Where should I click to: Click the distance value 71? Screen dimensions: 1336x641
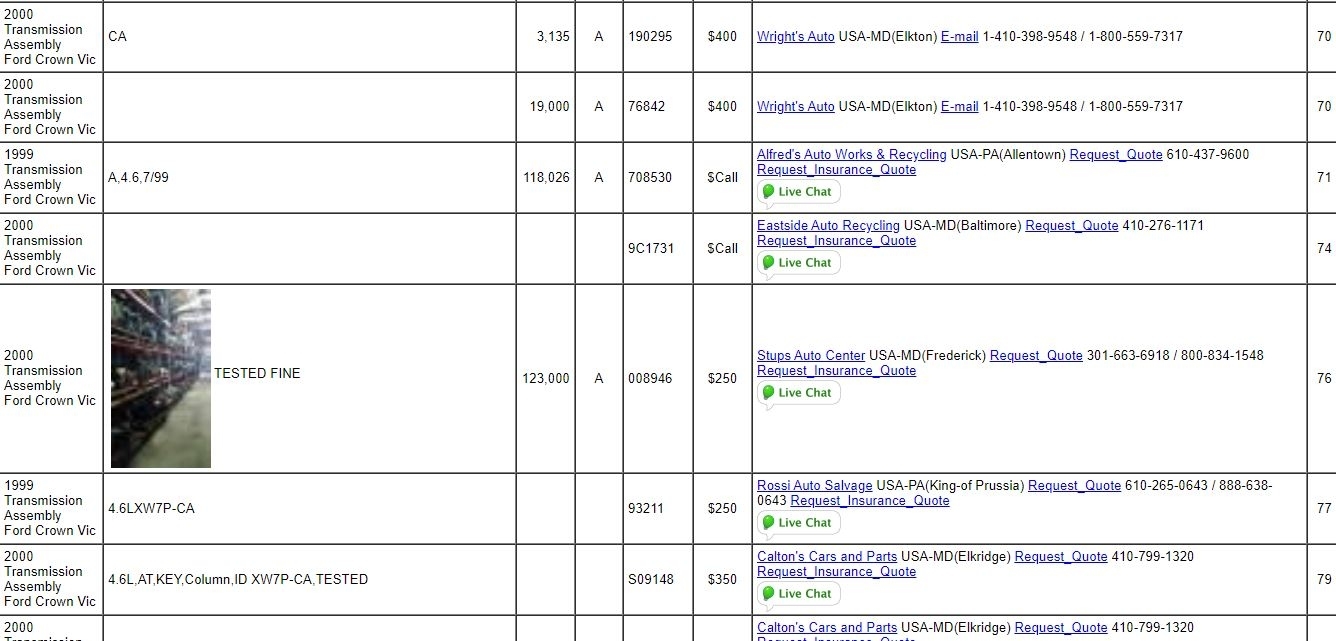click(1324, 177)
